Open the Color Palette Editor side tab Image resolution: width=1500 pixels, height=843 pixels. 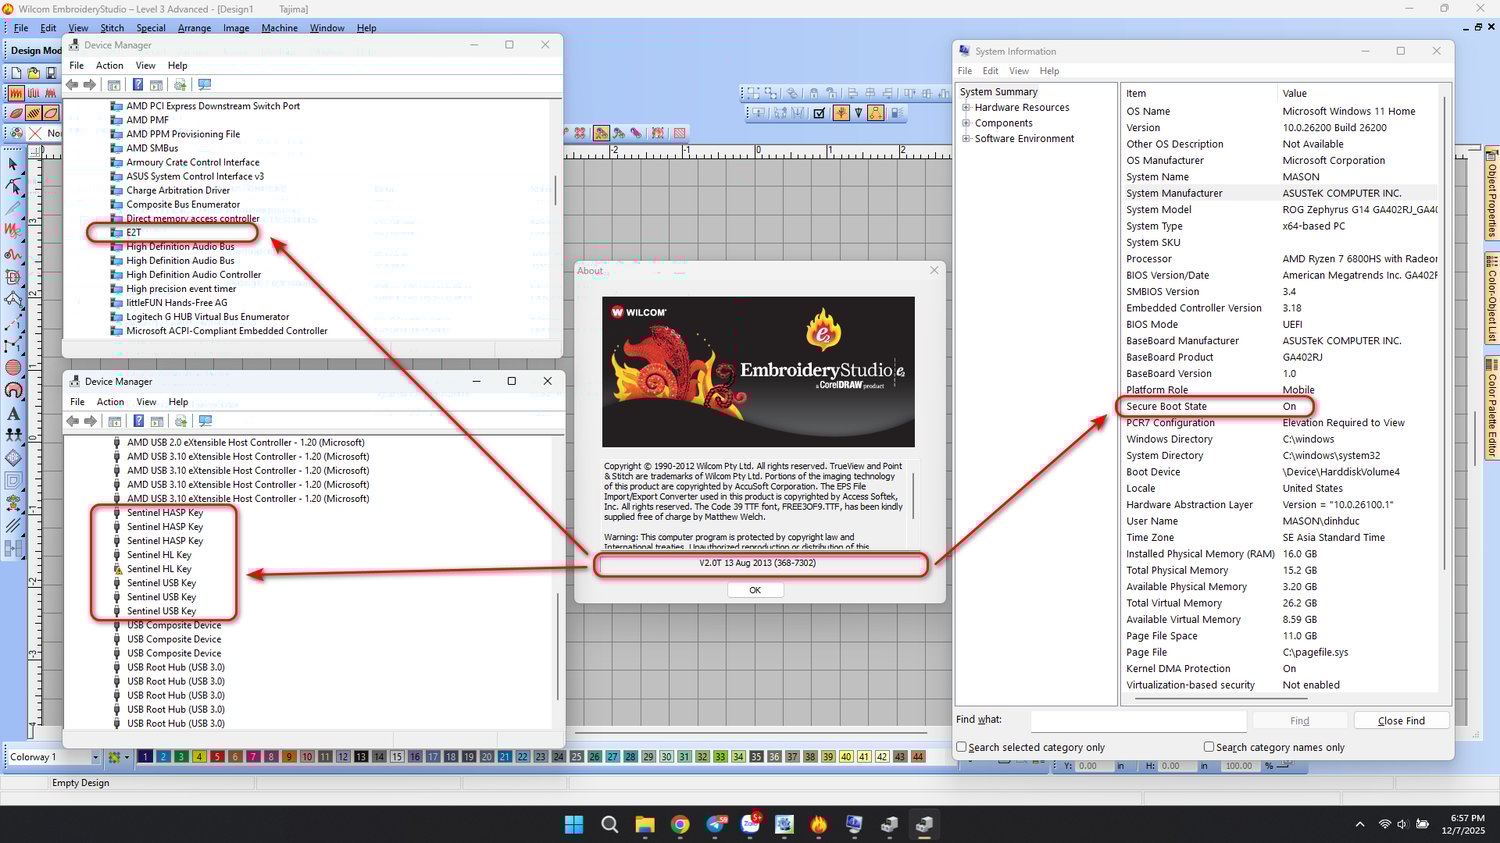tap(1491, 410)
